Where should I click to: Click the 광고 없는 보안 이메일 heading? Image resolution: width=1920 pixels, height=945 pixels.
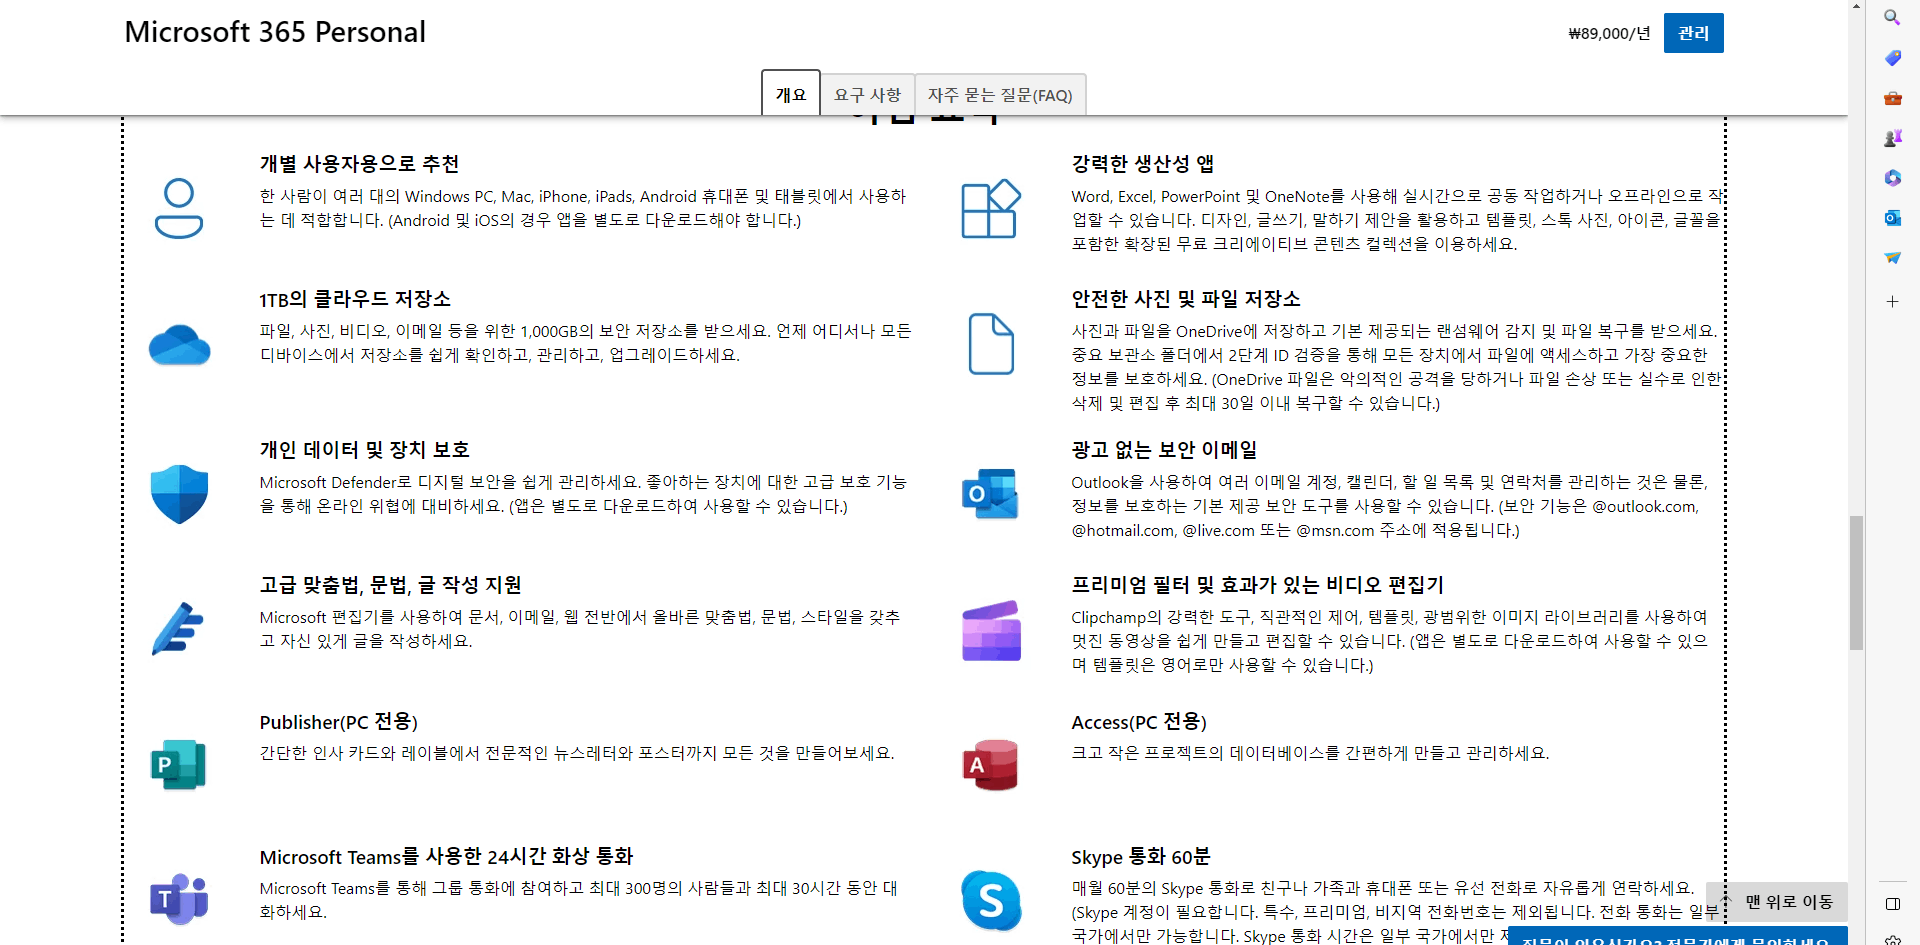point(1165,450)
